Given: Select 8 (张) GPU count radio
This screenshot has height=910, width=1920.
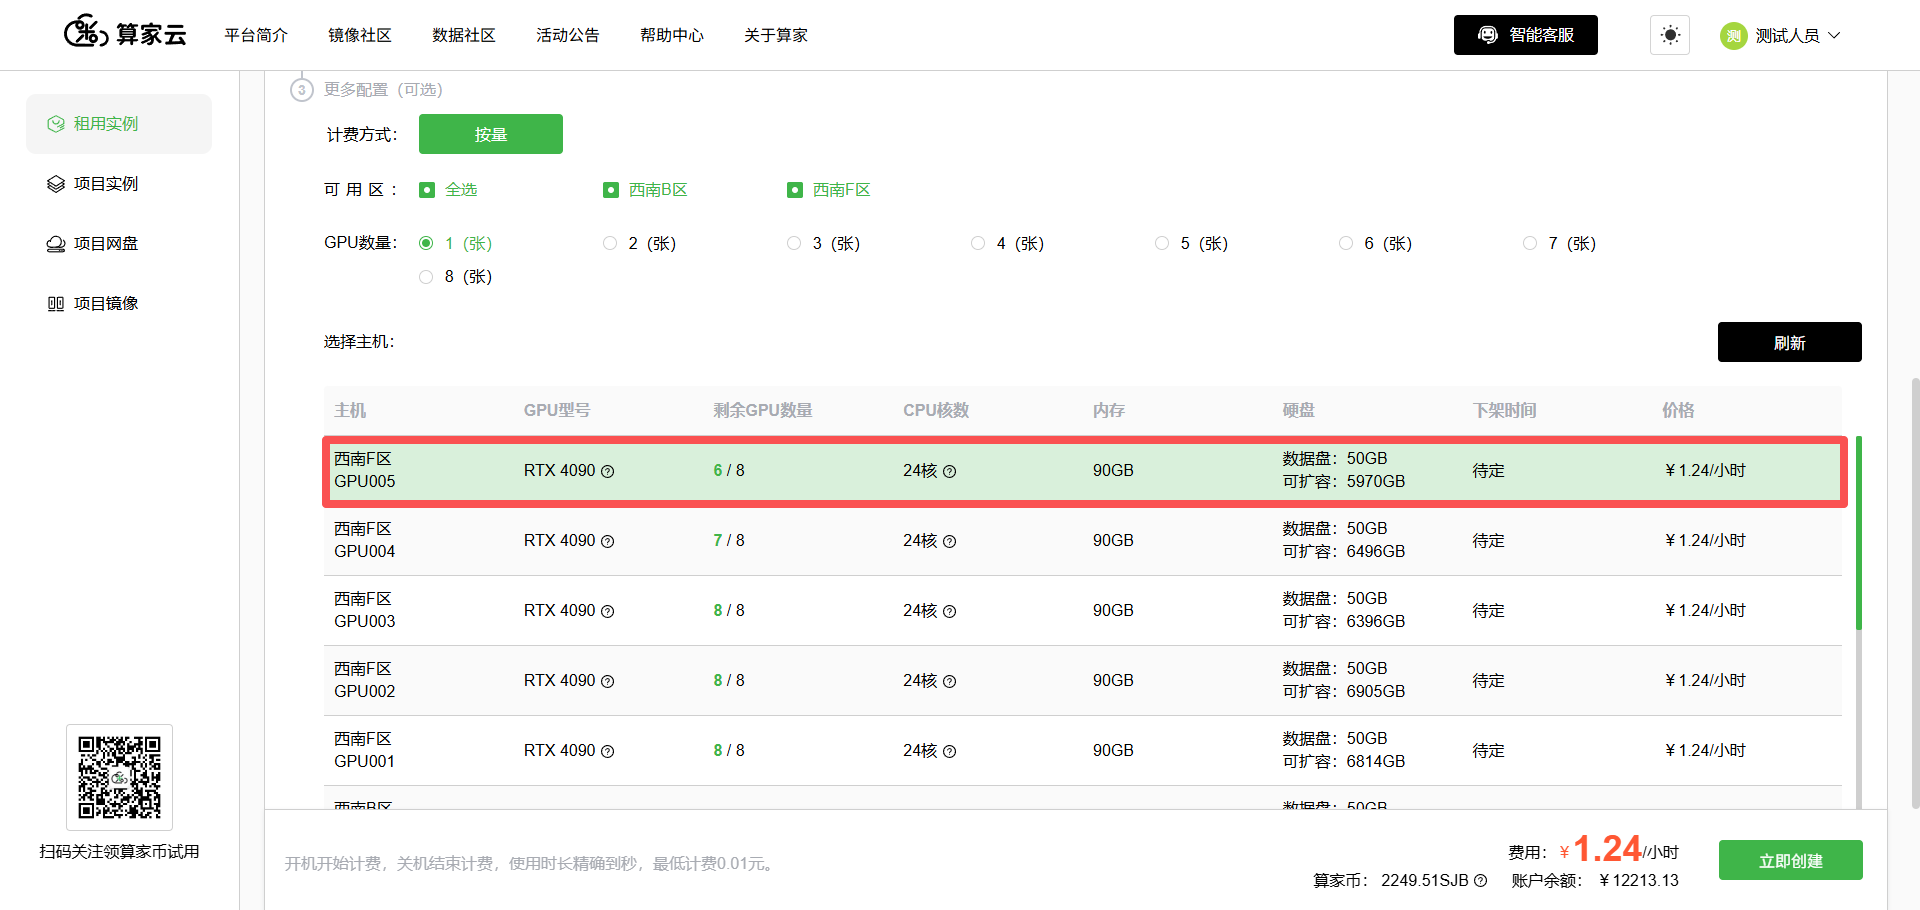Looking at the screenshot, I should coord(426,277).
